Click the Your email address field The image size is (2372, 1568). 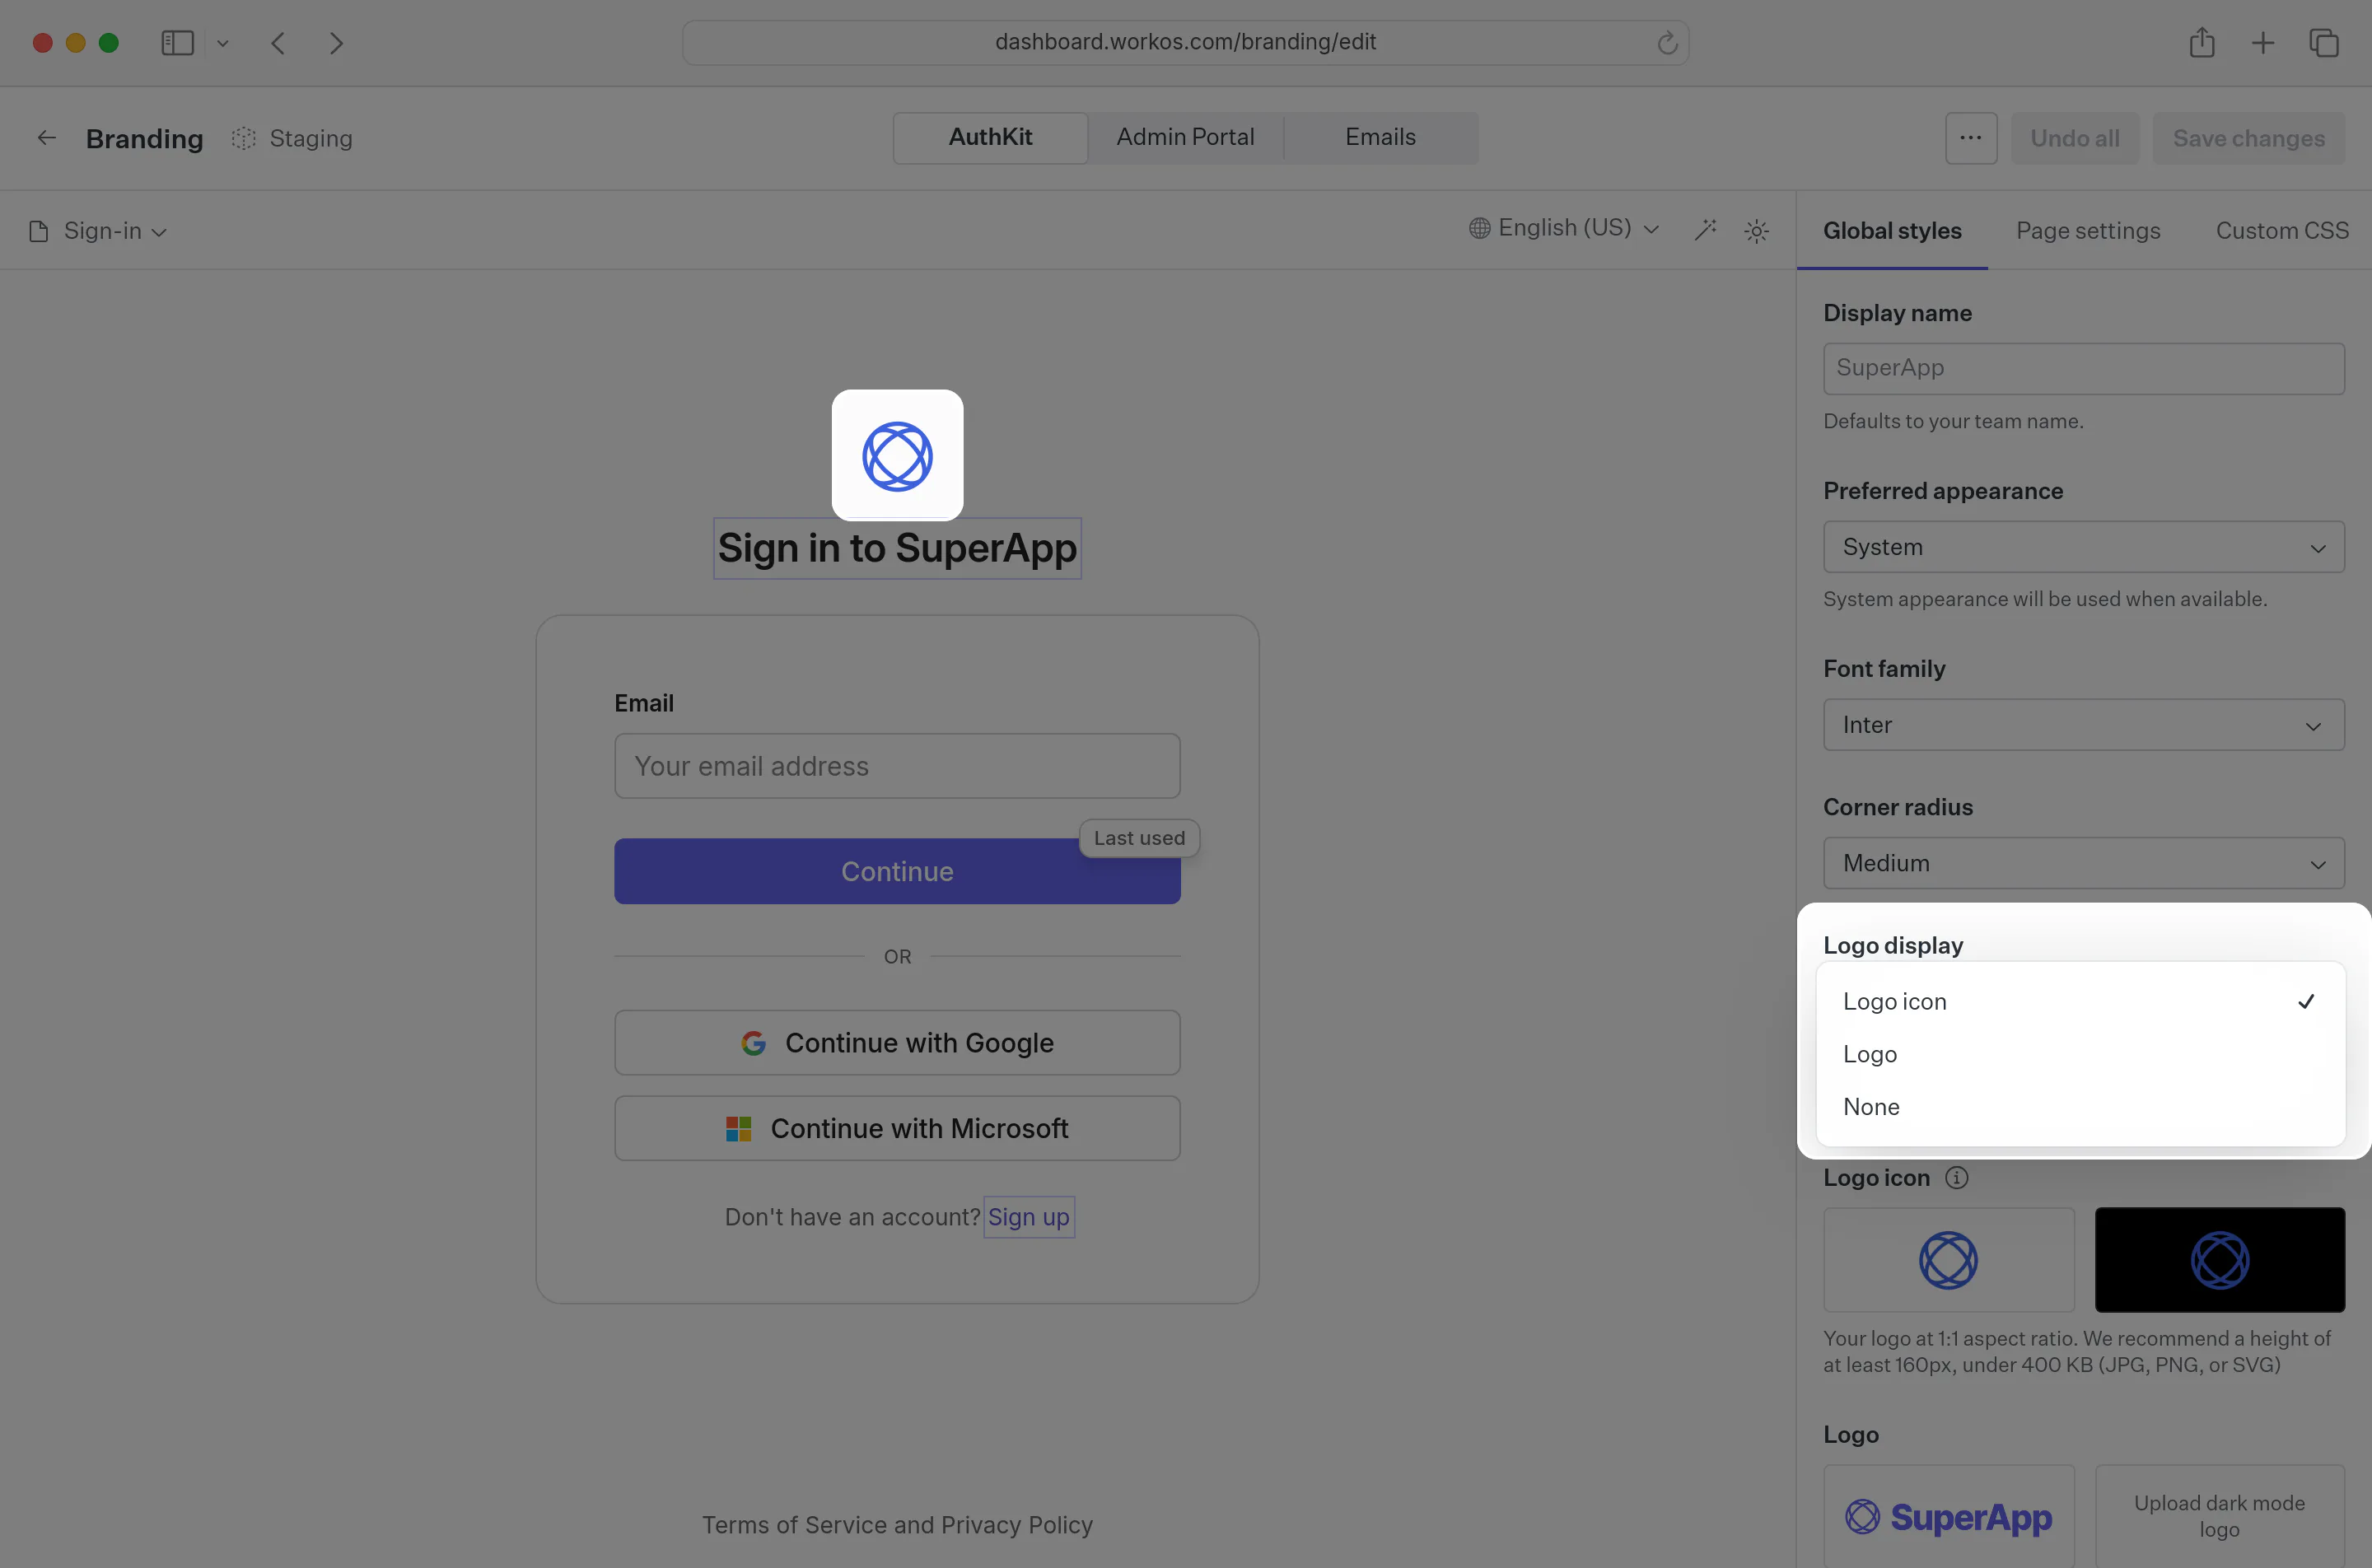(x=897, y=766)
